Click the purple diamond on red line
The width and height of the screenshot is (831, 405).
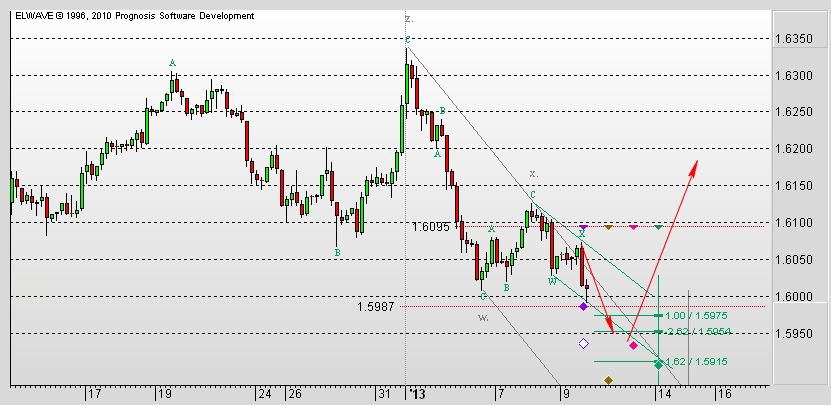[x=583, y=306]
